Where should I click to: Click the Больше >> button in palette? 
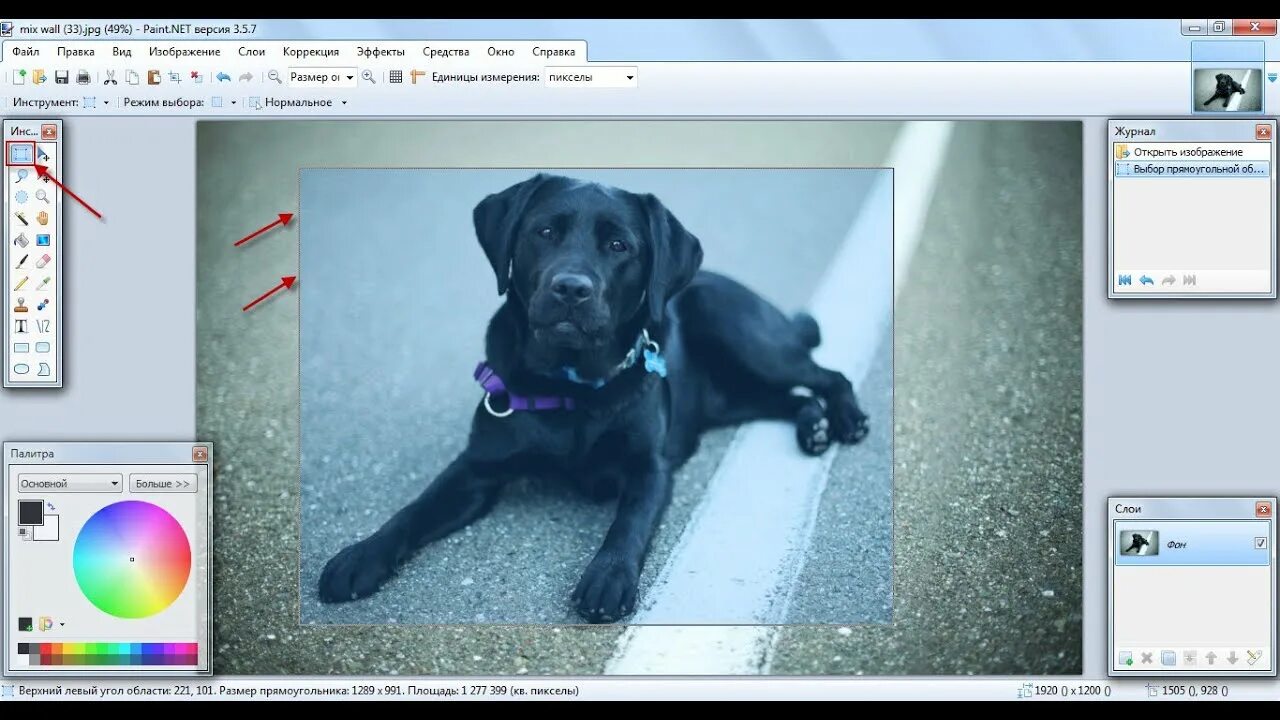163,483
